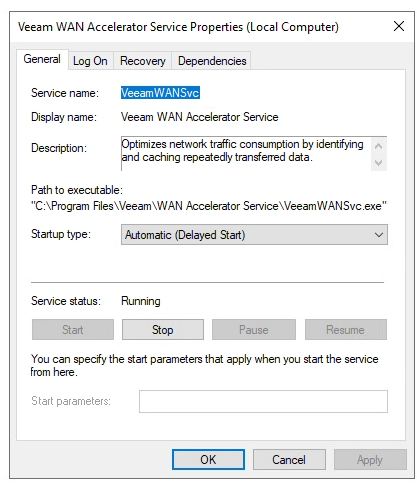Screen dimensions: 417x486
Task: Click the Pause service button
Action: point(254,330)
